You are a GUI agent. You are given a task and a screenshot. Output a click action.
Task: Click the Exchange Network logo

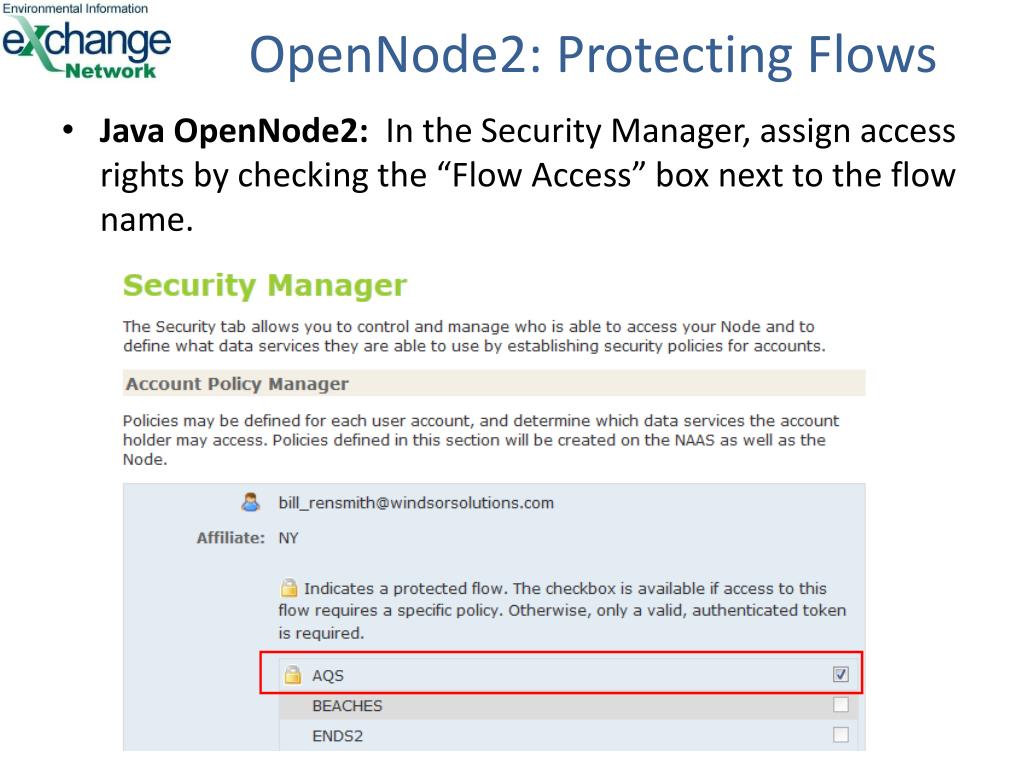point(86,41)
